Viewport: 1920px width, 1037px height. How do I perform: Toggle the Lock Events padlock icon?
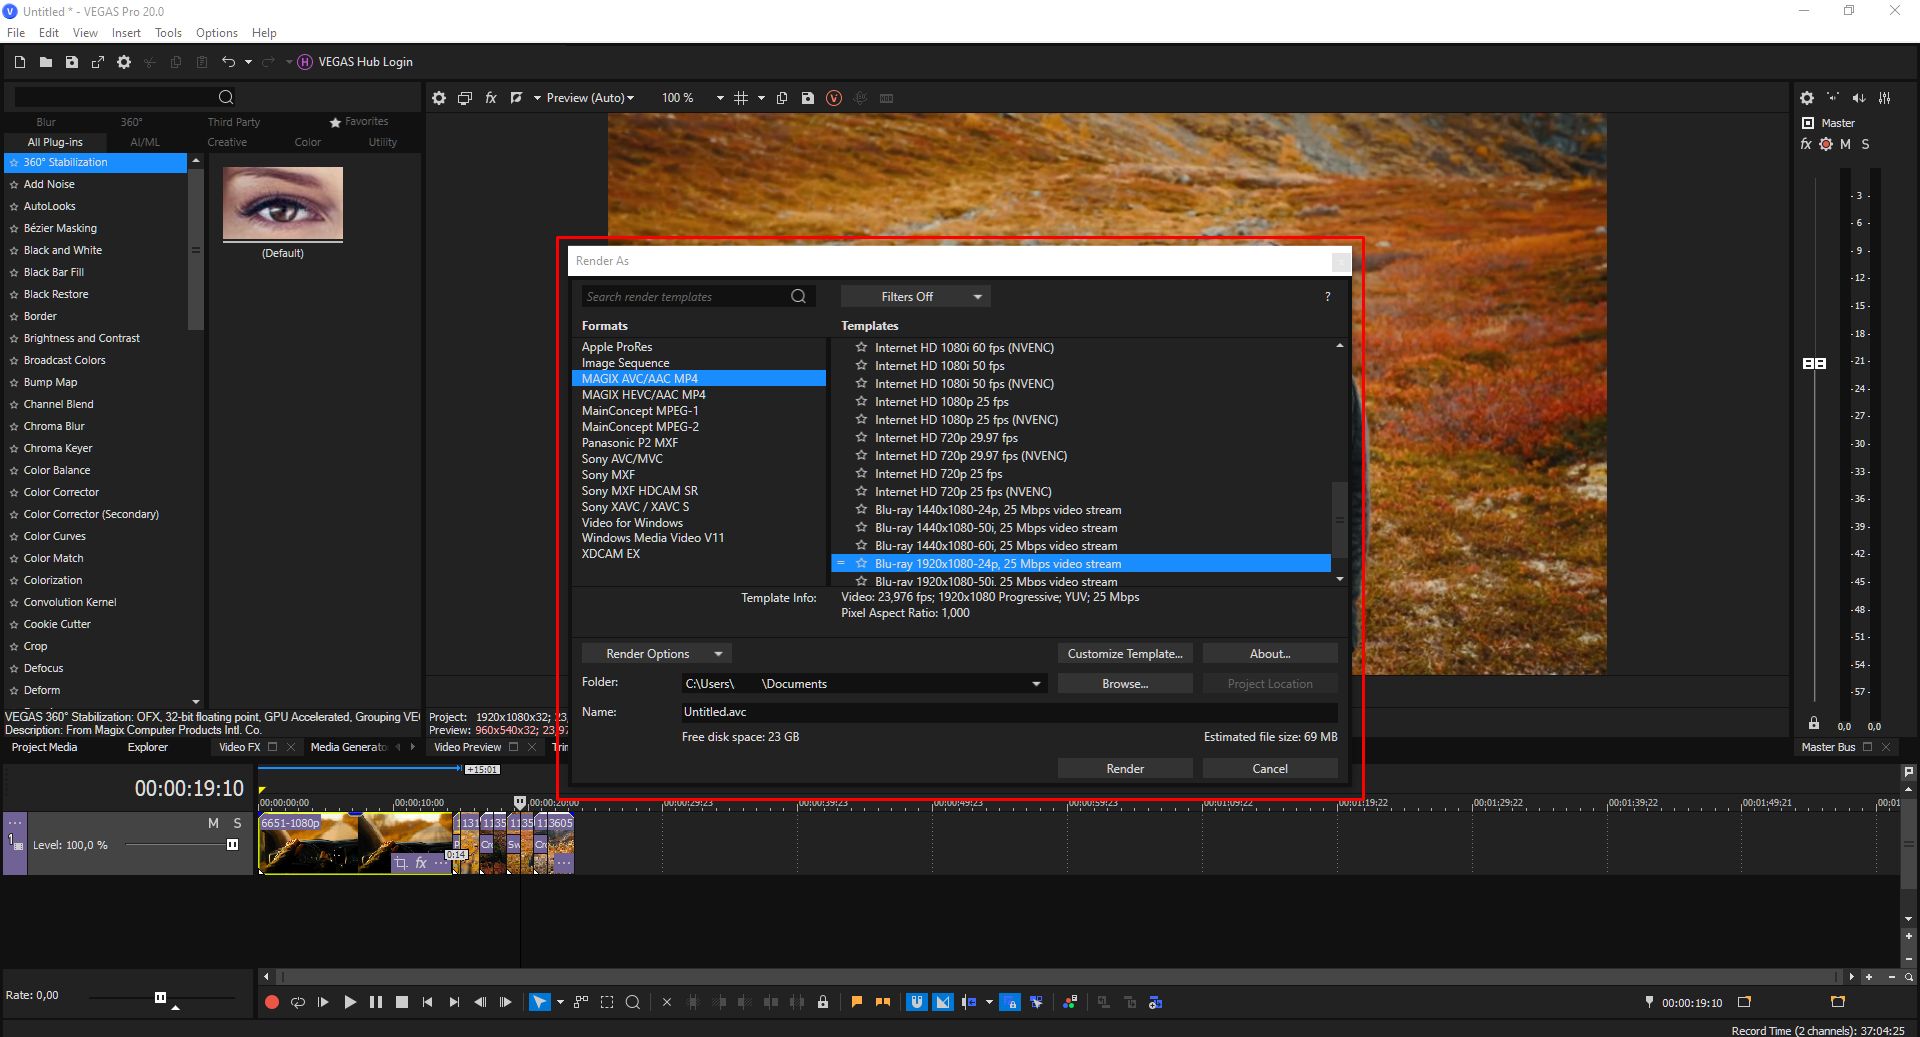[823, 1002]
